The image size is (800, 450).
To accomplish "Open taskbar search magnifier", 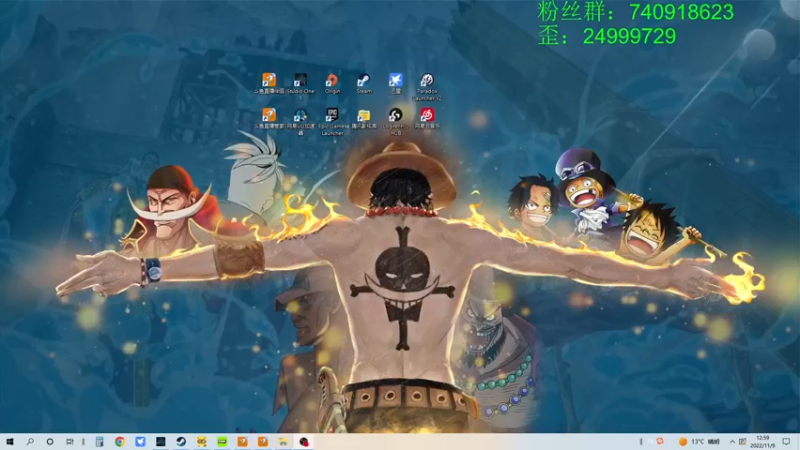I will tap(30, 441).
